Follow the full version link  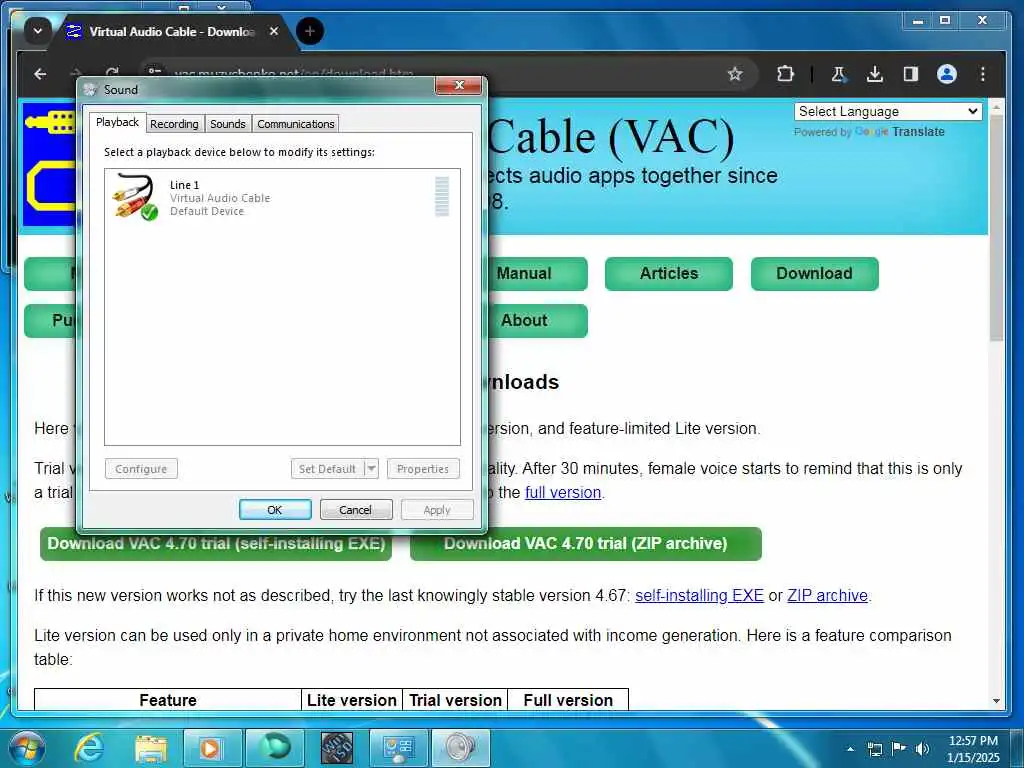(x=563, y=492)
